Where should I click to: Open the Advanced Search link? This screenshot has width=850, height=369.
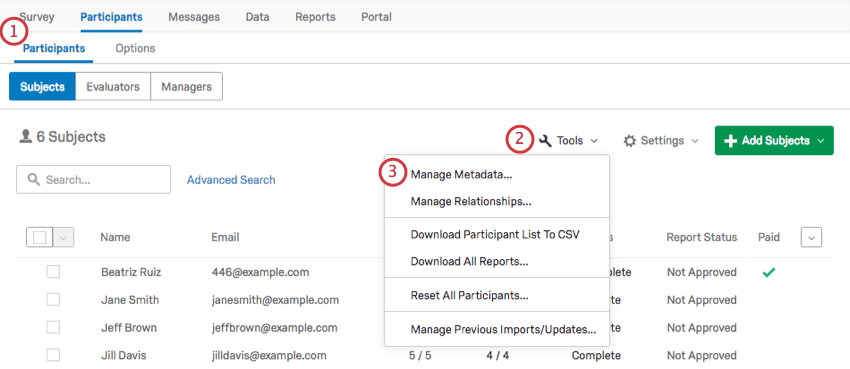231,180
